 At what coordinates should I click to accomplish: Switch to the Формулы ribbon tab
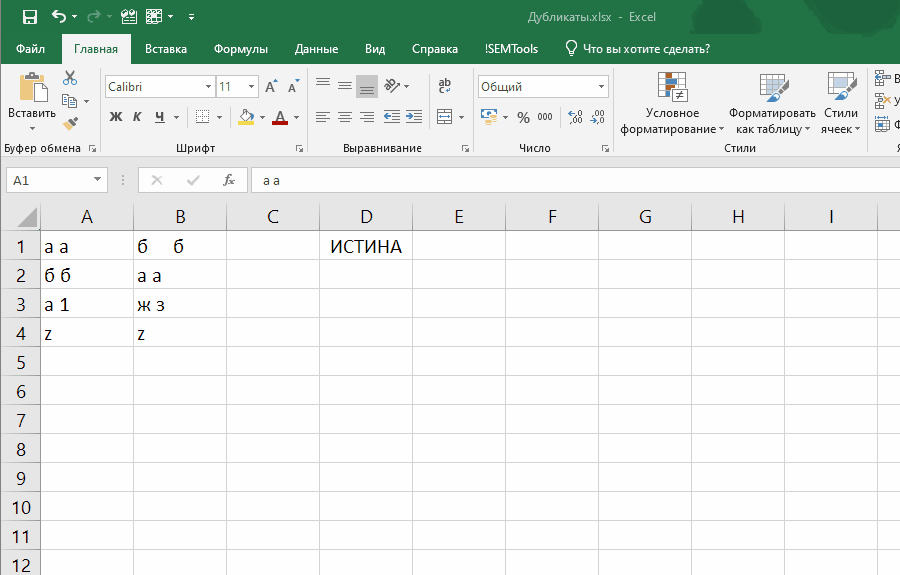click(x=240, y=49)
